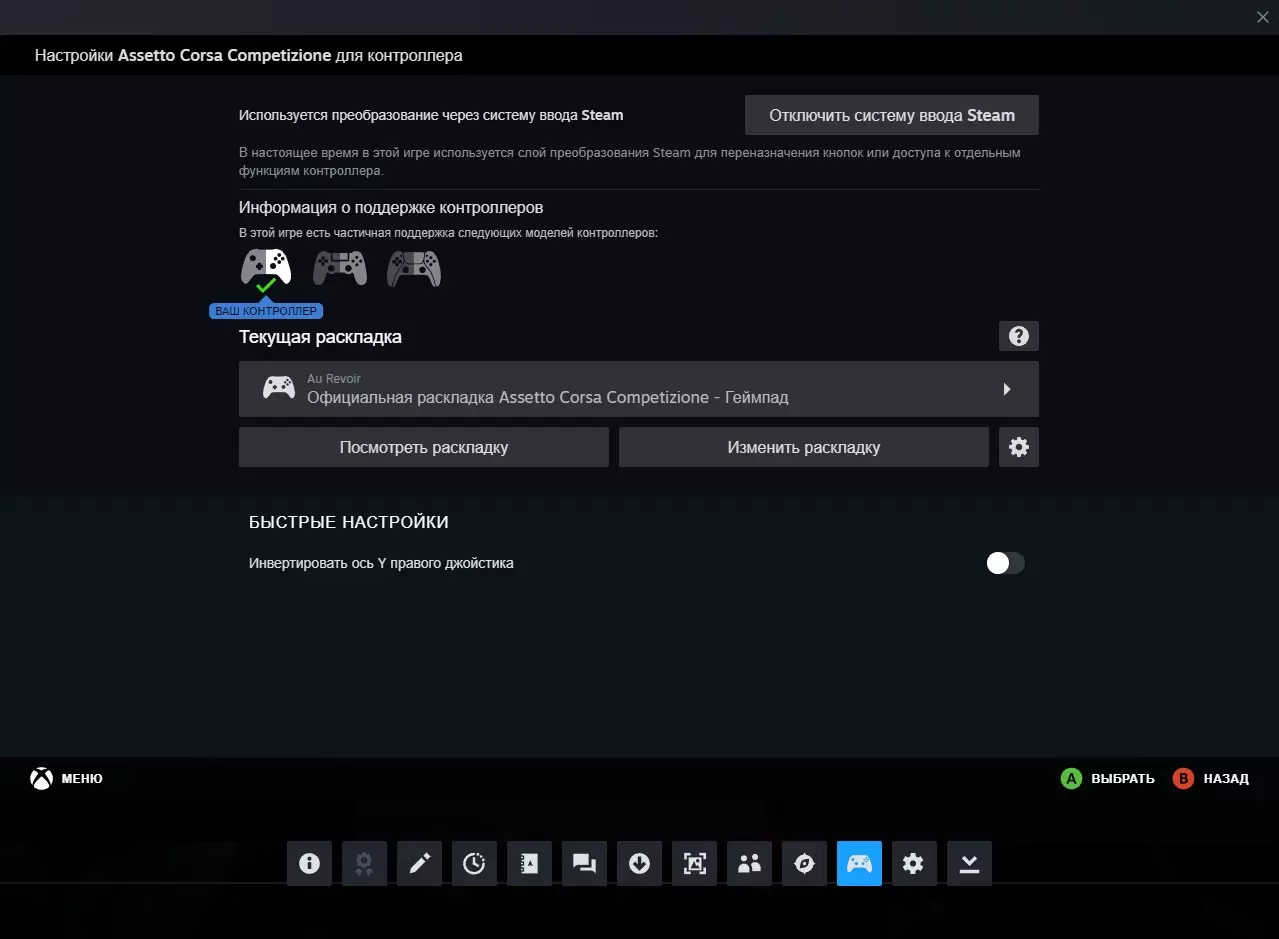Click Отключить систему ввода Steam button
Image resolution: width=1279 pixels, height=939 pixels.
(x=892, y=115)
